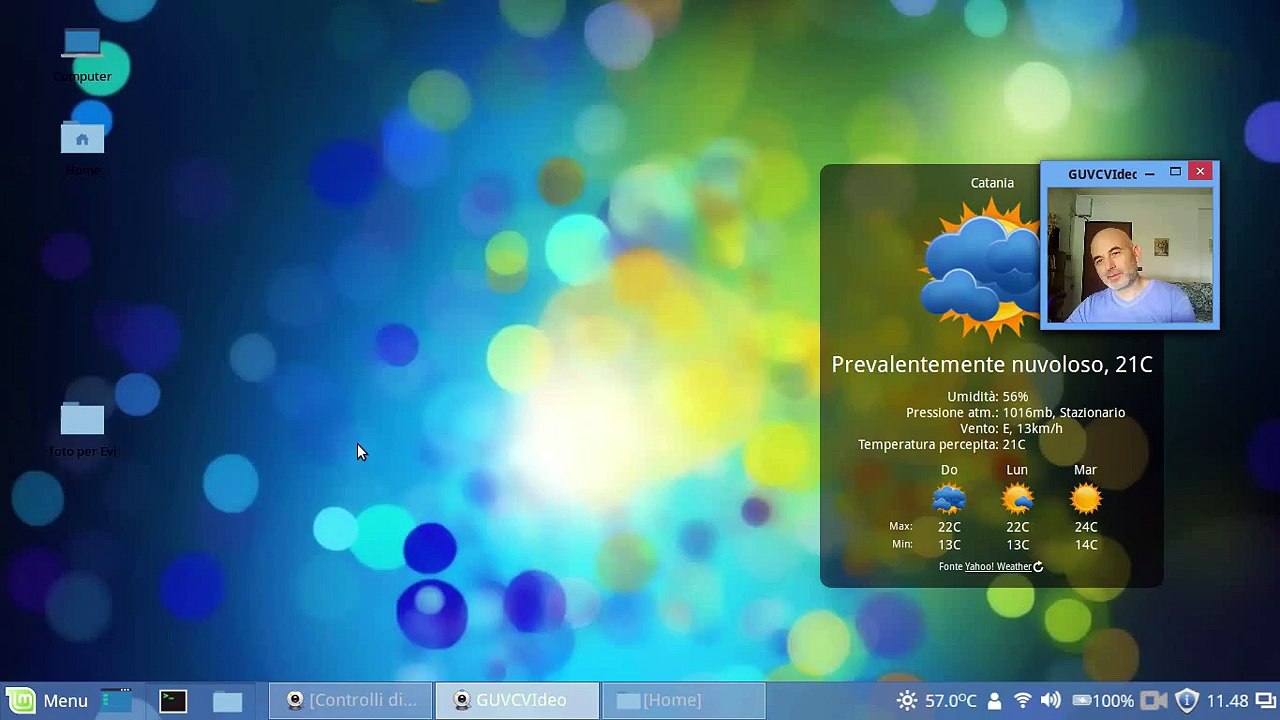Click the Pressione atm. 1016mb line
The width and height of the screenshot is (1280, 720).
[x=1015, y=413]
